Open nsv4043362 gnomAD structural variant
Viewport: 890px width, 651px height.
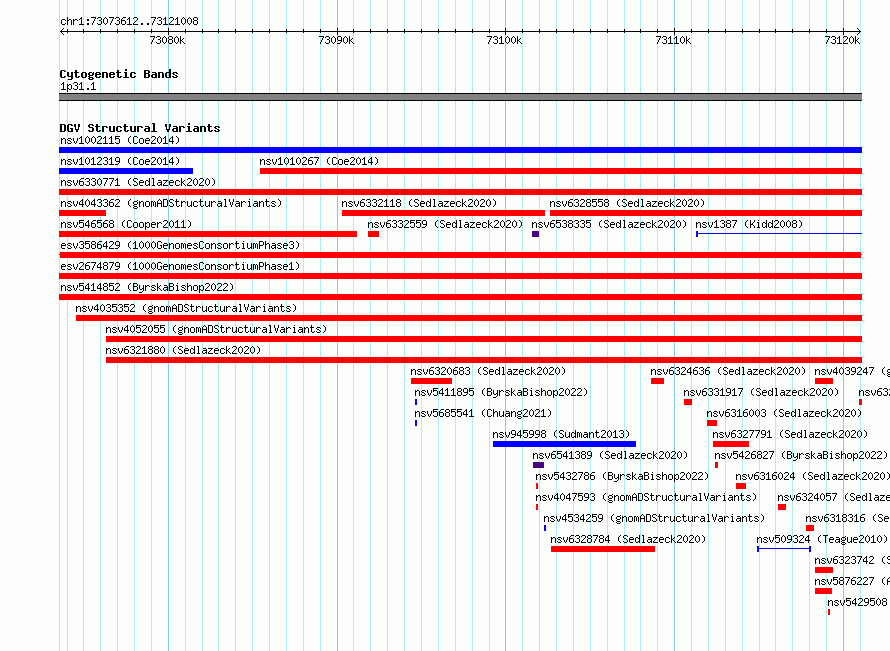click(171, 203)
